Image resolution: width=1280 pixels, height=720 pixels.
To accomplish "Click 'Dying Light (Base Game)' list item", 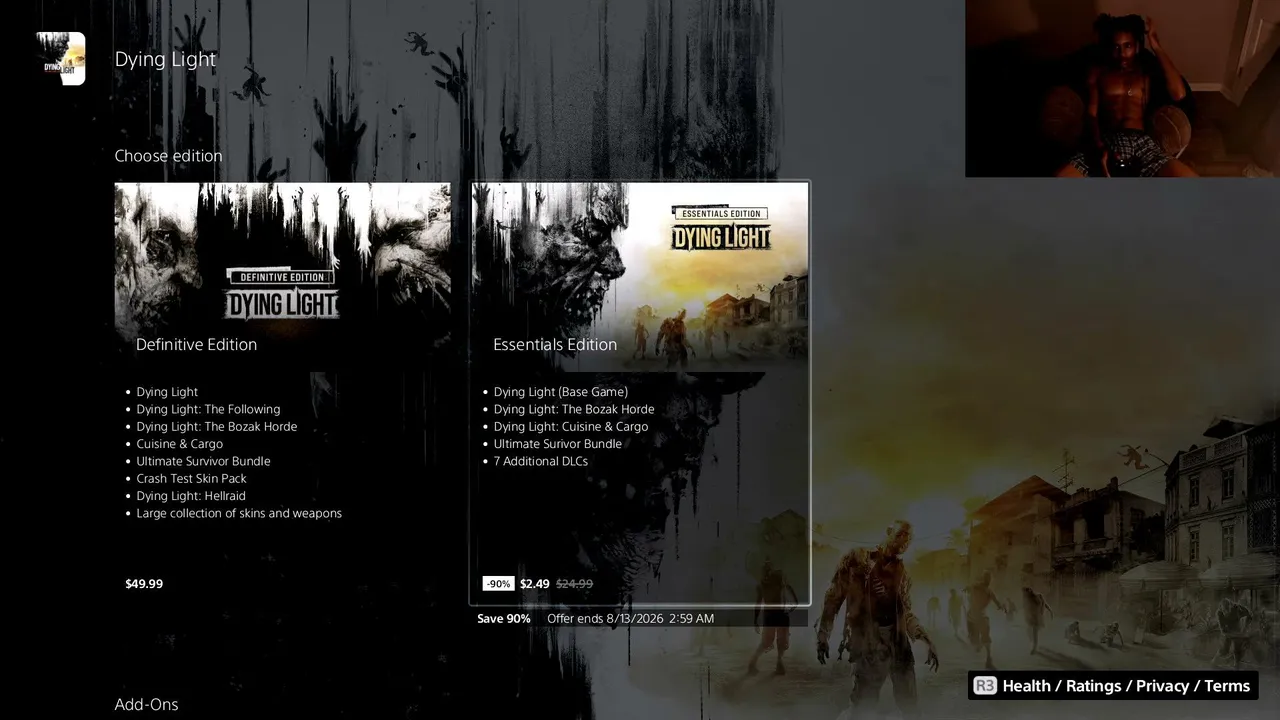I will pos(560,392).
